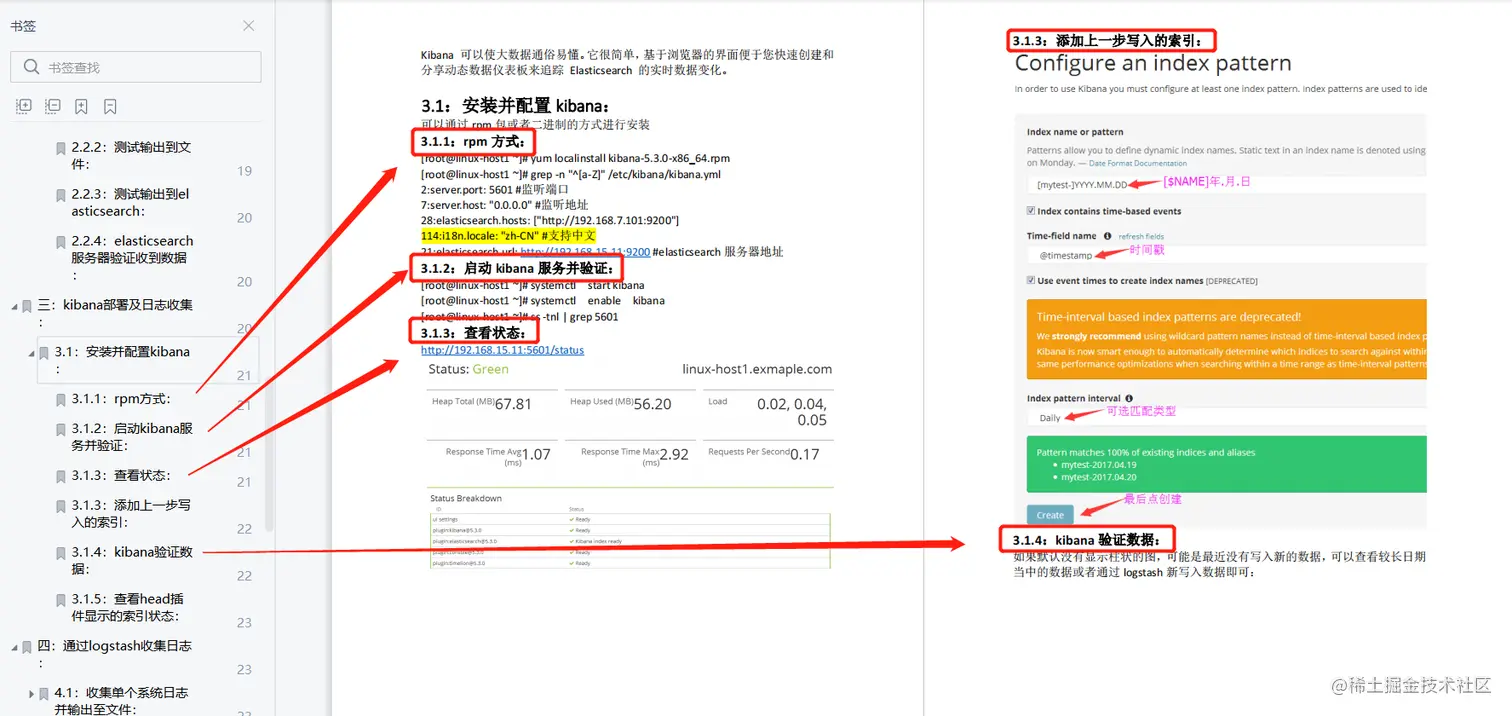Click bookmark icon beside 3.1.1 rpm方式

click(x=61, y=400)
